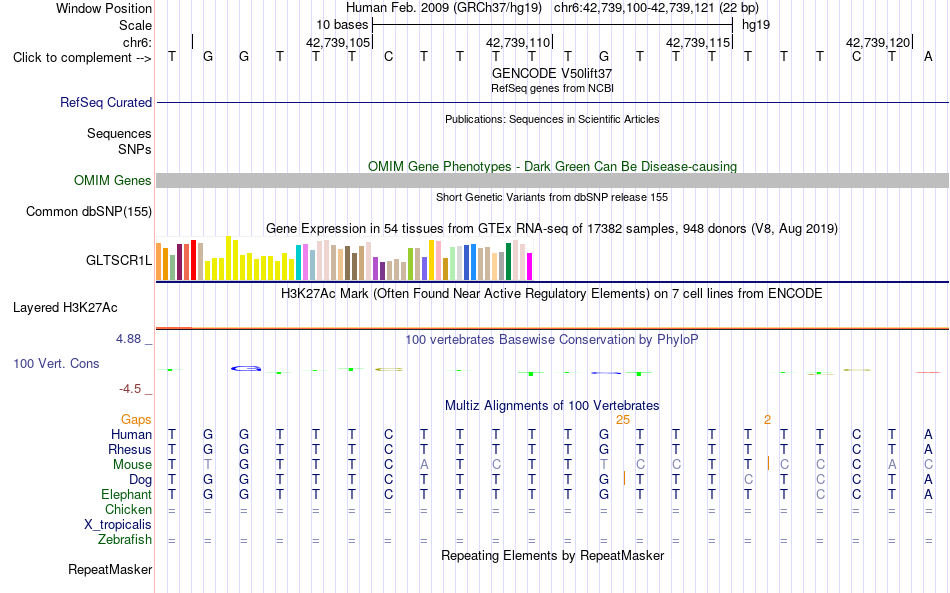Select the Elephant alignment row label
Screen dimensions: 950x593
[126, 494]
